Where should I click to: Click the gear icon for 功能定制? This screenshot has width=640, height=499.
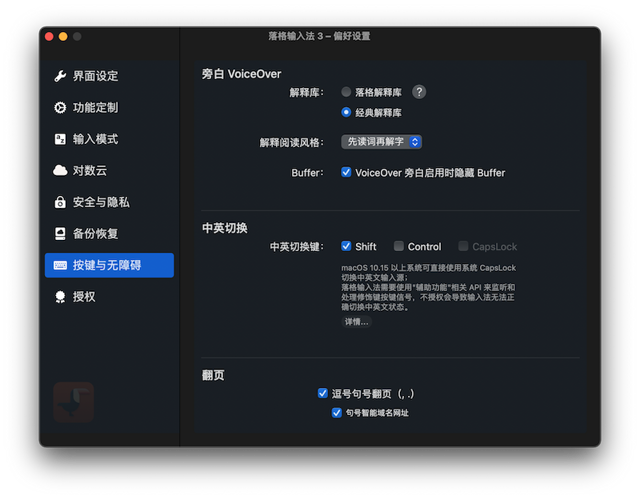pos(60,107)
